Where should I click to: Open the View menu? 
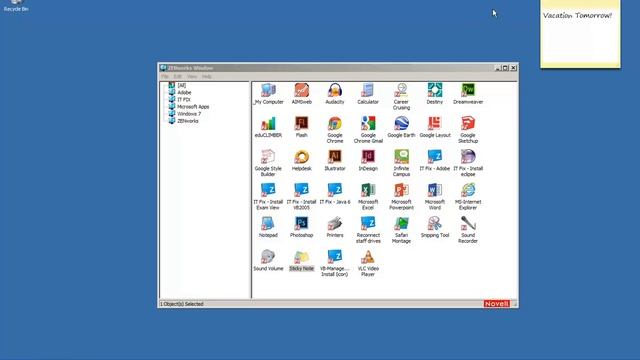click(x=192, y=76)
